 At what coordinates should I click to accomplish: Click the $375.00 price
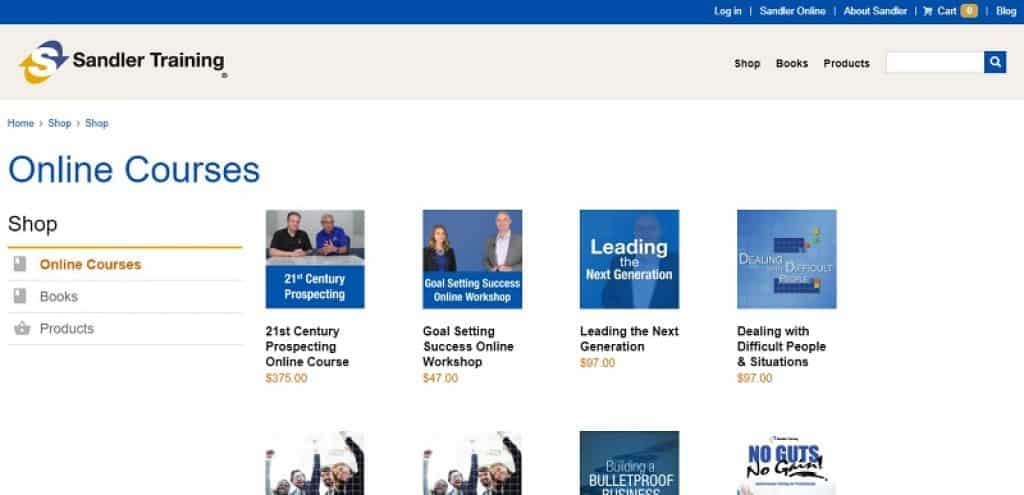click(286, 378)
